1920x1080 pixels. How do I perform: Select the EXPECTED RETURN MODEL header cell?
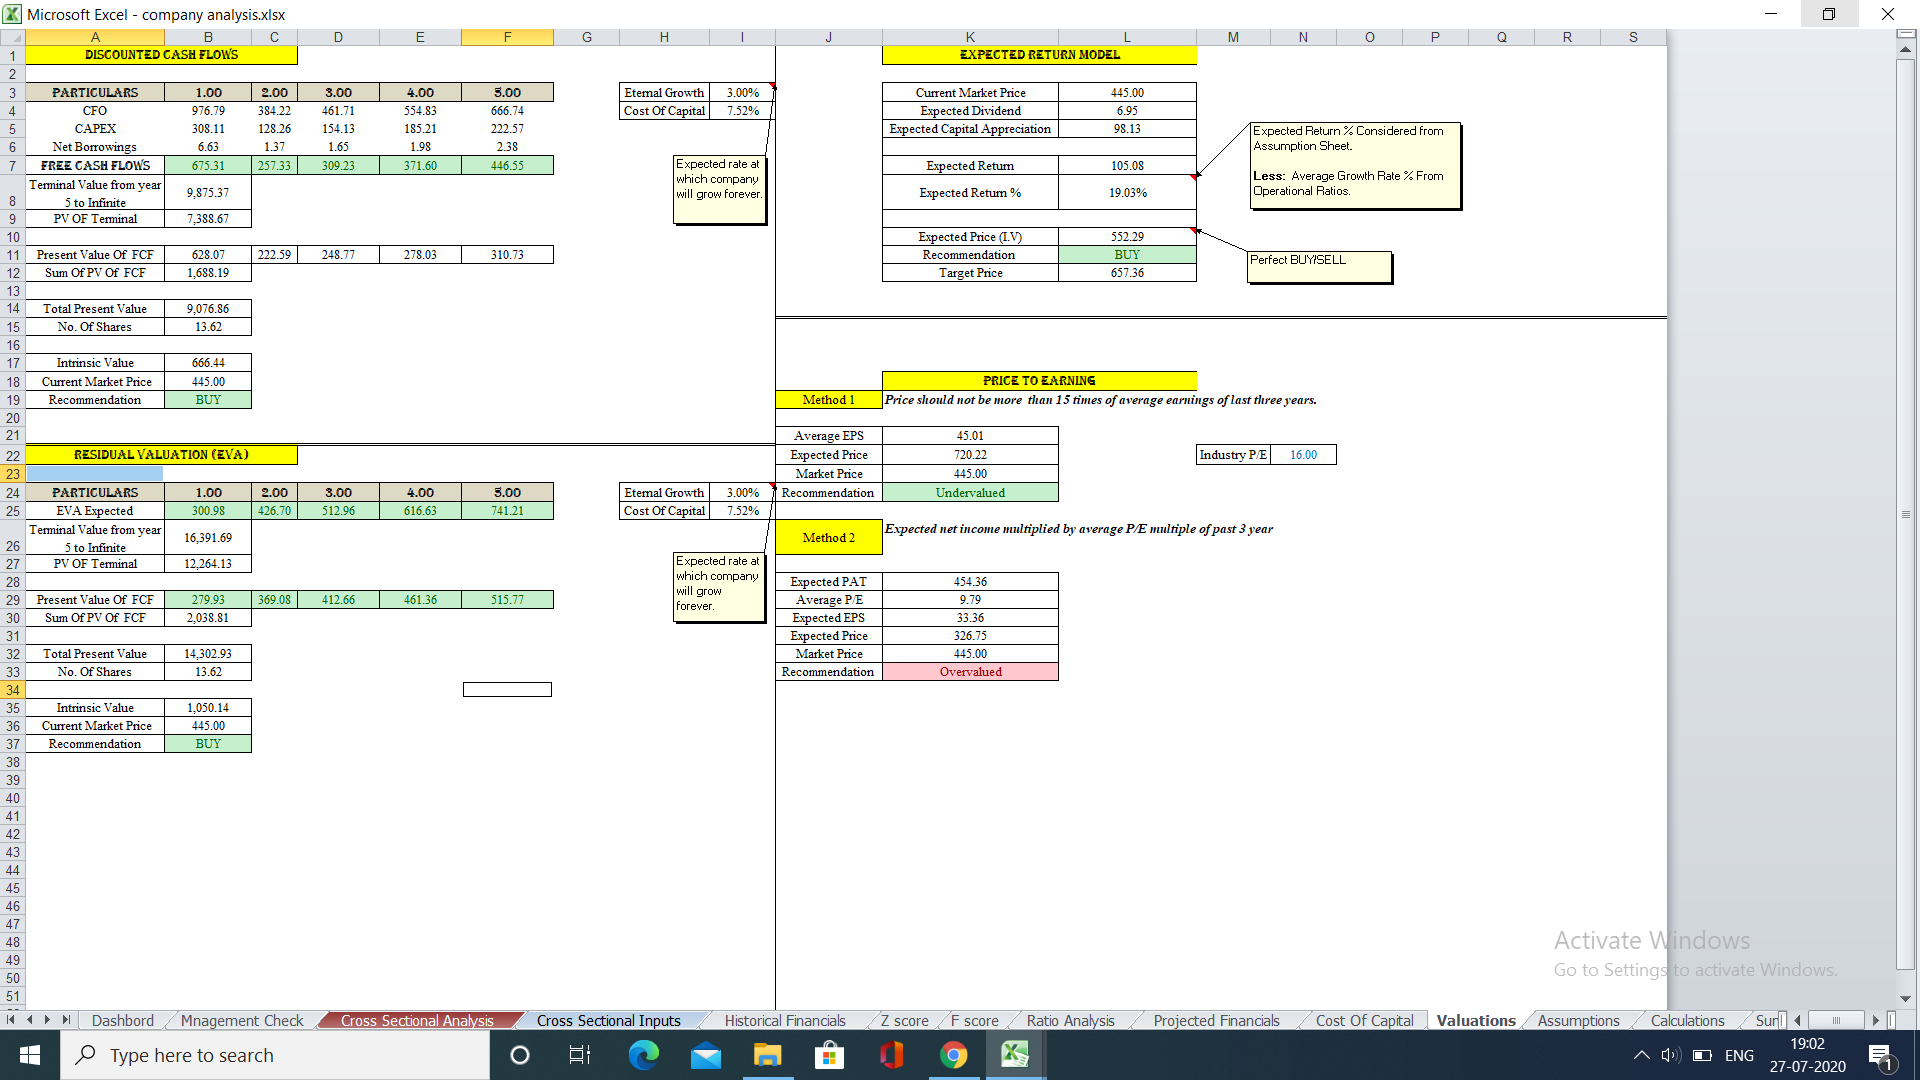[1039, 55]
